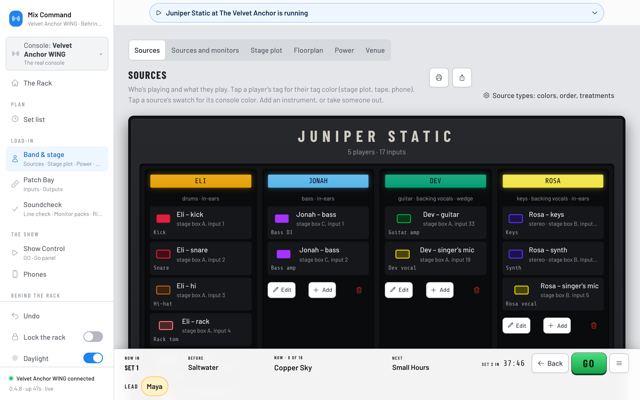The image size is (640, 400).
Task: Click the orange swatch for Eli – hi
Action: [x=163, y=290]
